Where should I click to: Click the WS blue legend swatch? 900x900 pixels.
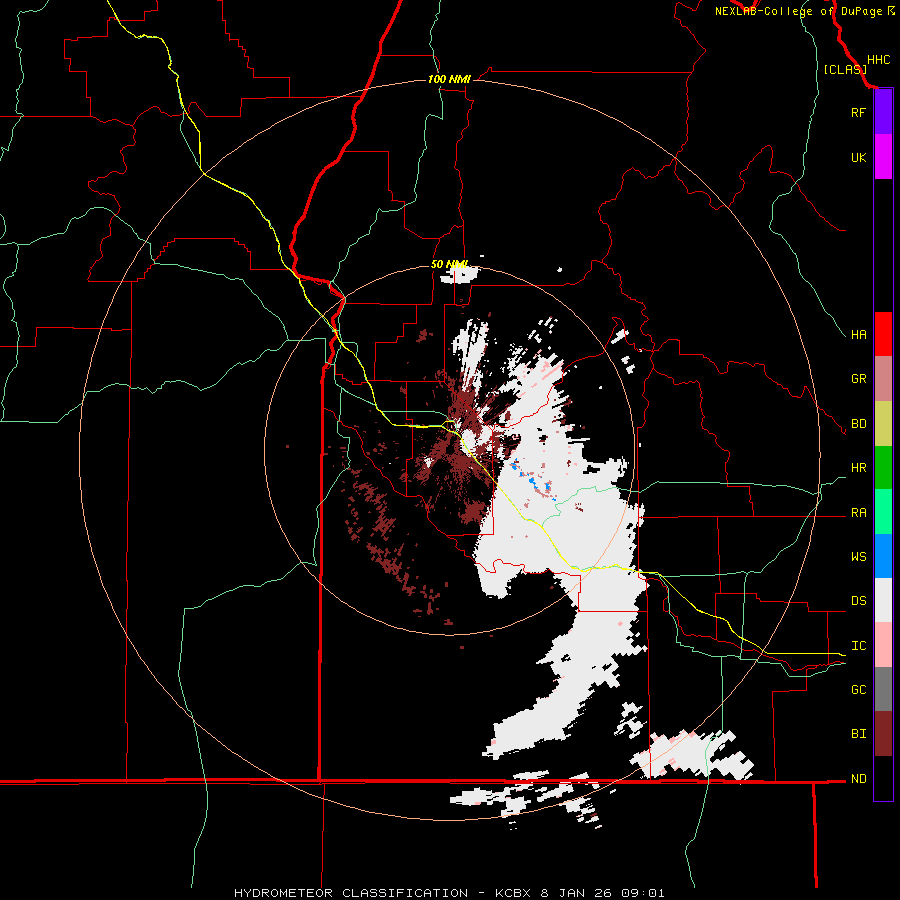coord(883,556)
